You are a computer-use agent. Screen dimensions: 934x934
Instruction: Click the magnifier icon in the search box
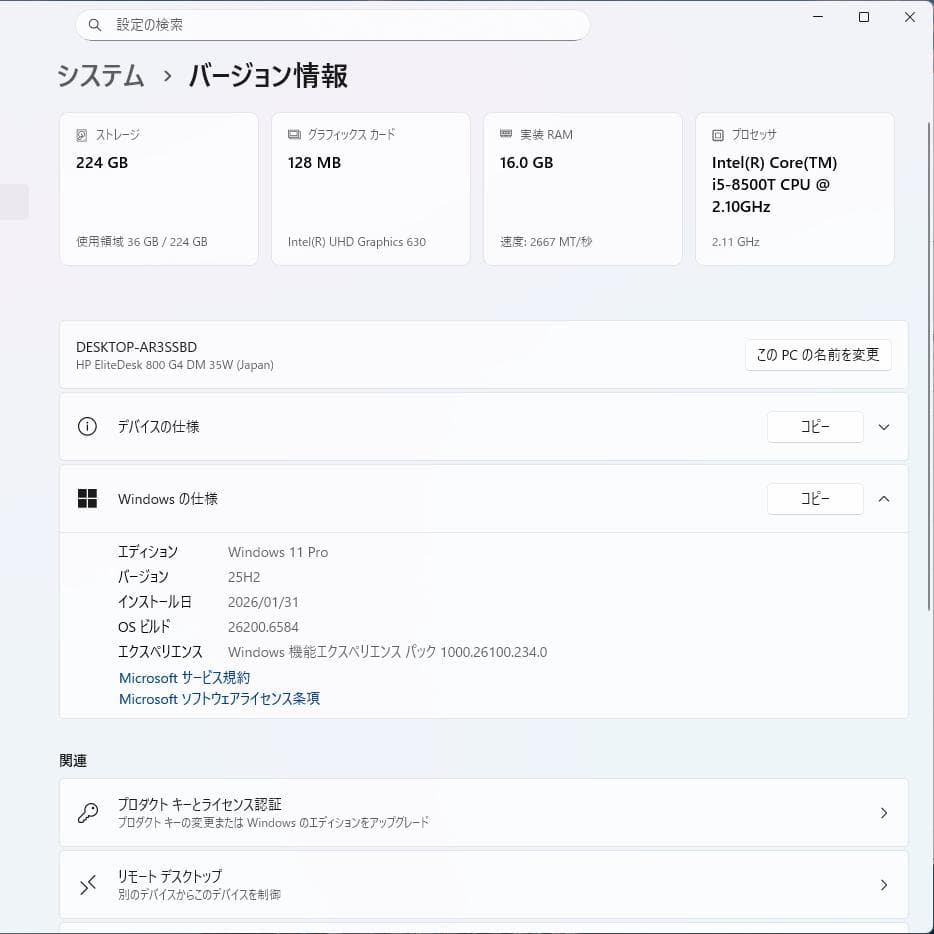pyautogui.click(x=95, y=23)
